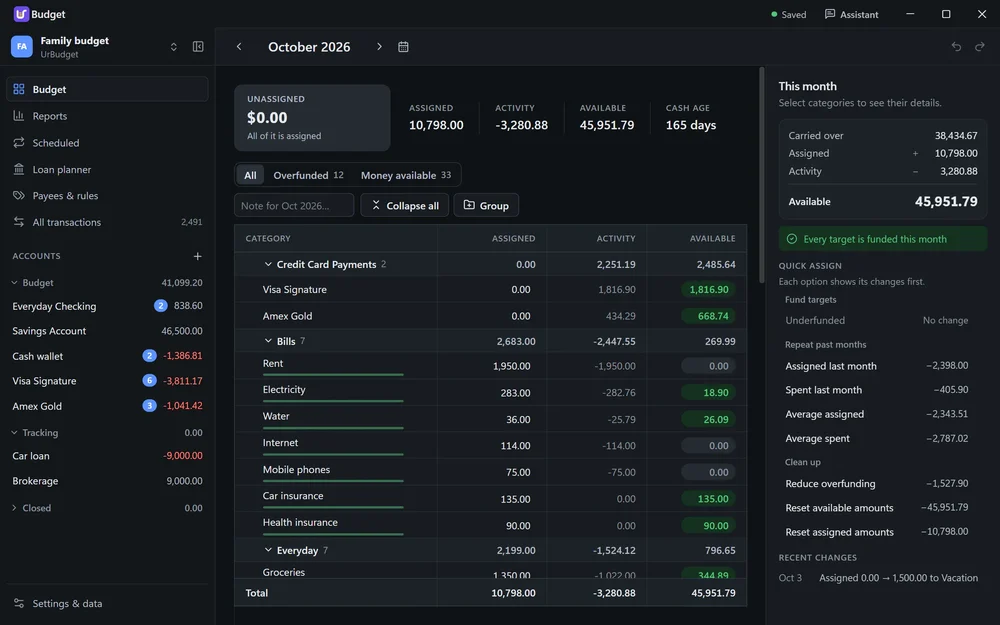Click the add account plus icon

tap(198, 256)
